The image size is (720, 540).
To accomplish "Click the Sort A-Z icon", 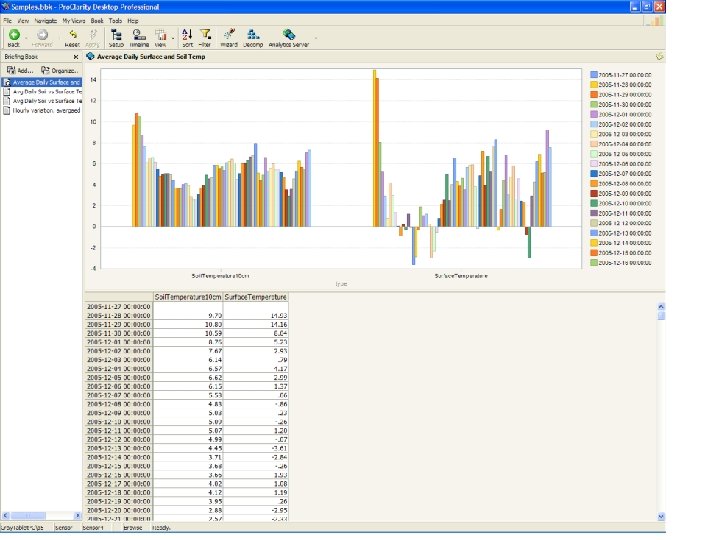I will pos(188,36).
